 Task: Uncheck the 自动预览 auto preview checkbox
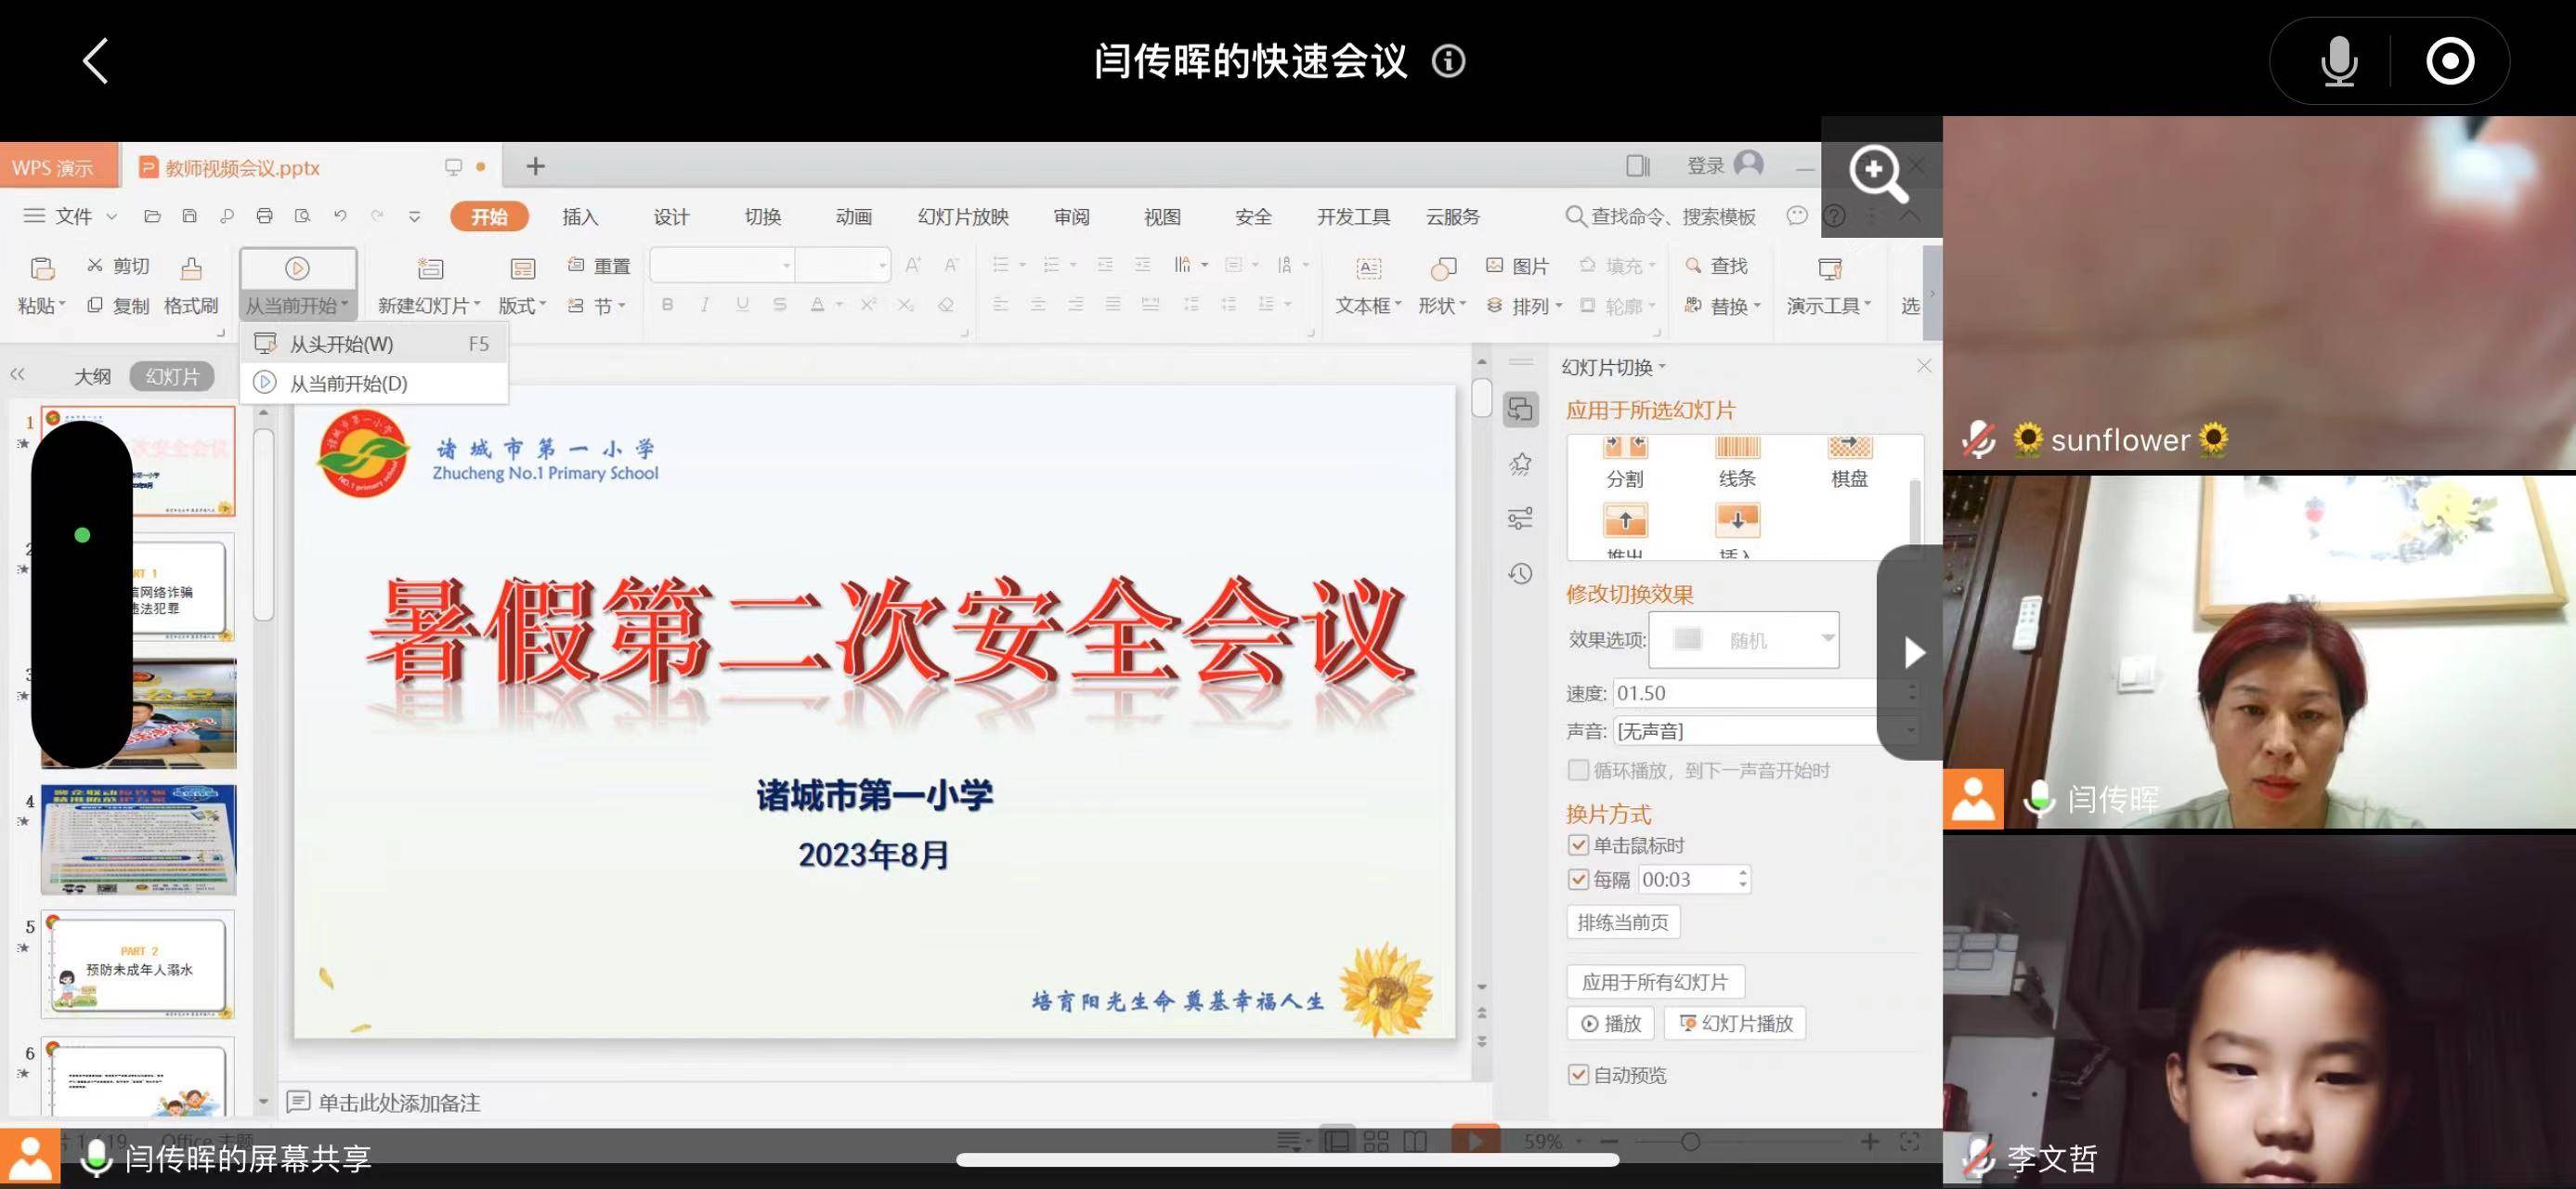point(1578,1075)
